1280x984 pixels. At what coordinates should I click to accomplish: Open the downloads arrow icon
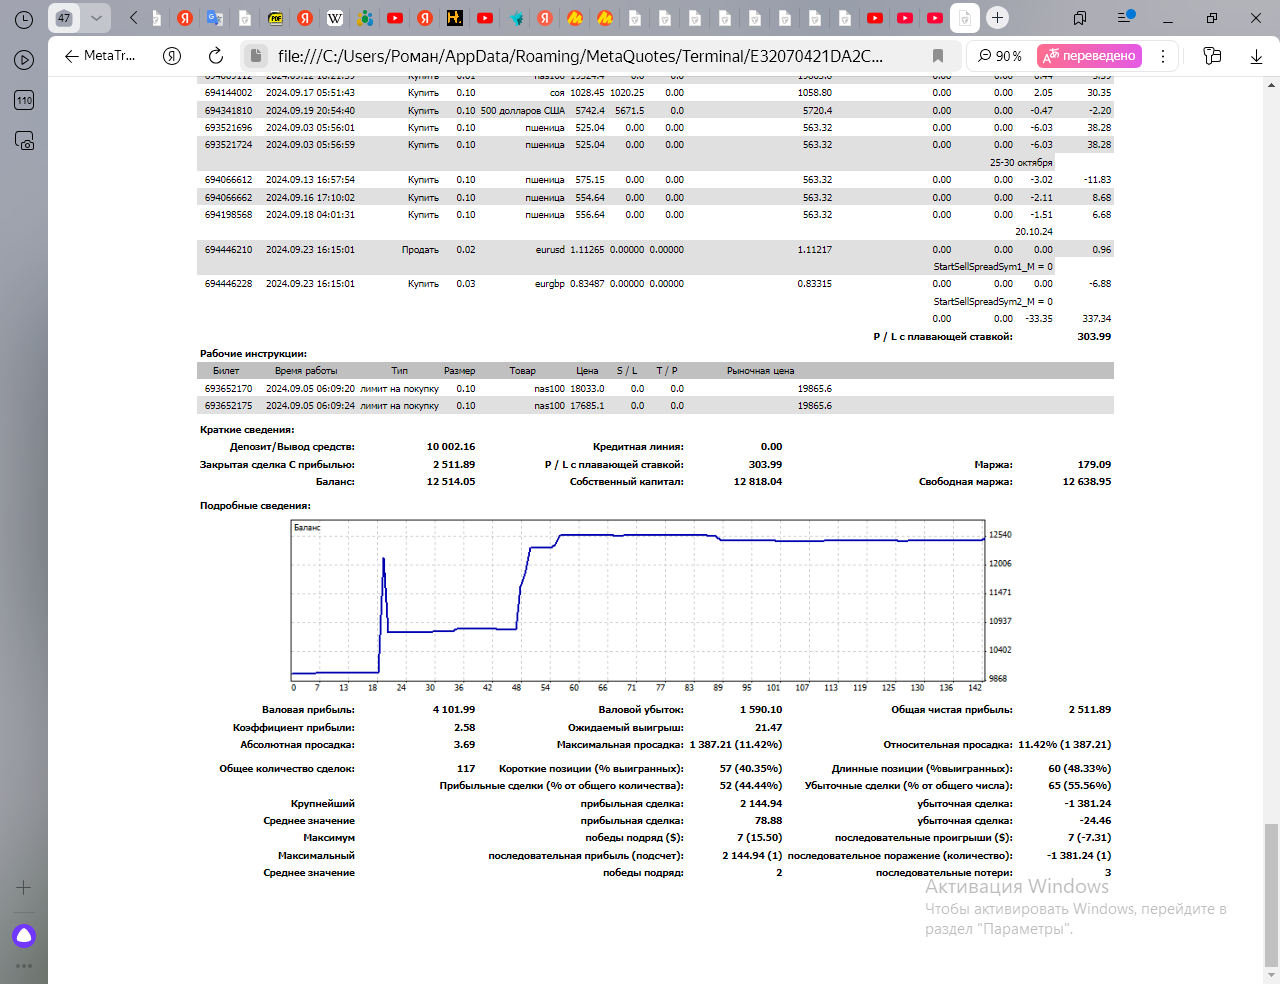point(1257,56)
